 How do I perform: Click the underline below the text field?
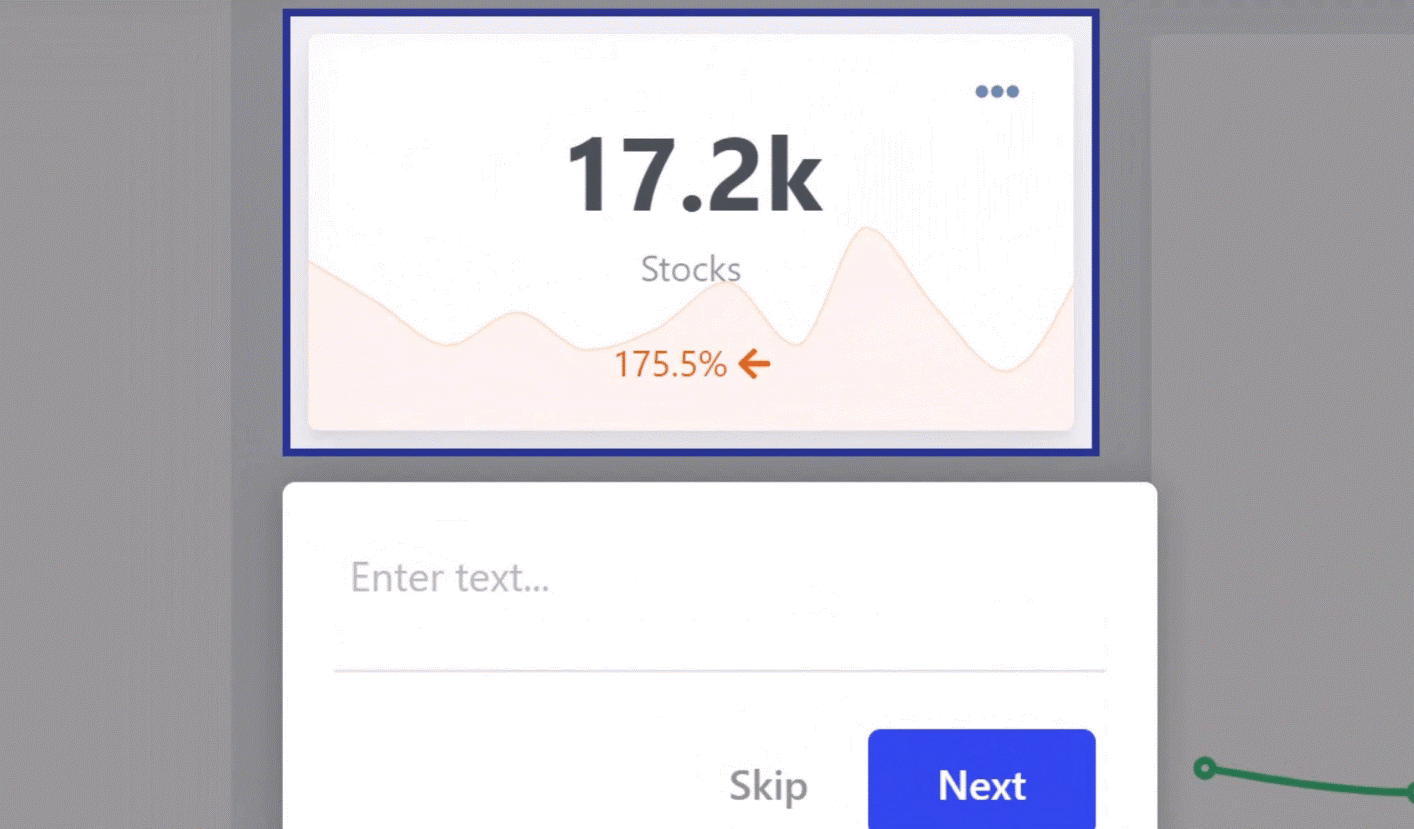click(718, 670)
